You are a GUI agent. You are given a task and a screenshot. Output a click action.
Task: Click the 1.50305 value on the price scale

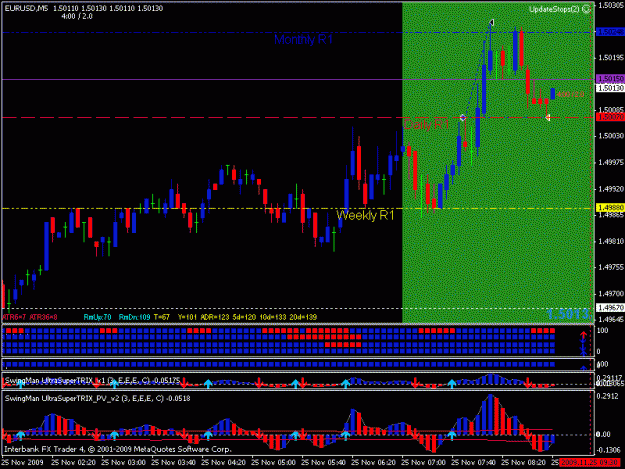pos(611,5)
